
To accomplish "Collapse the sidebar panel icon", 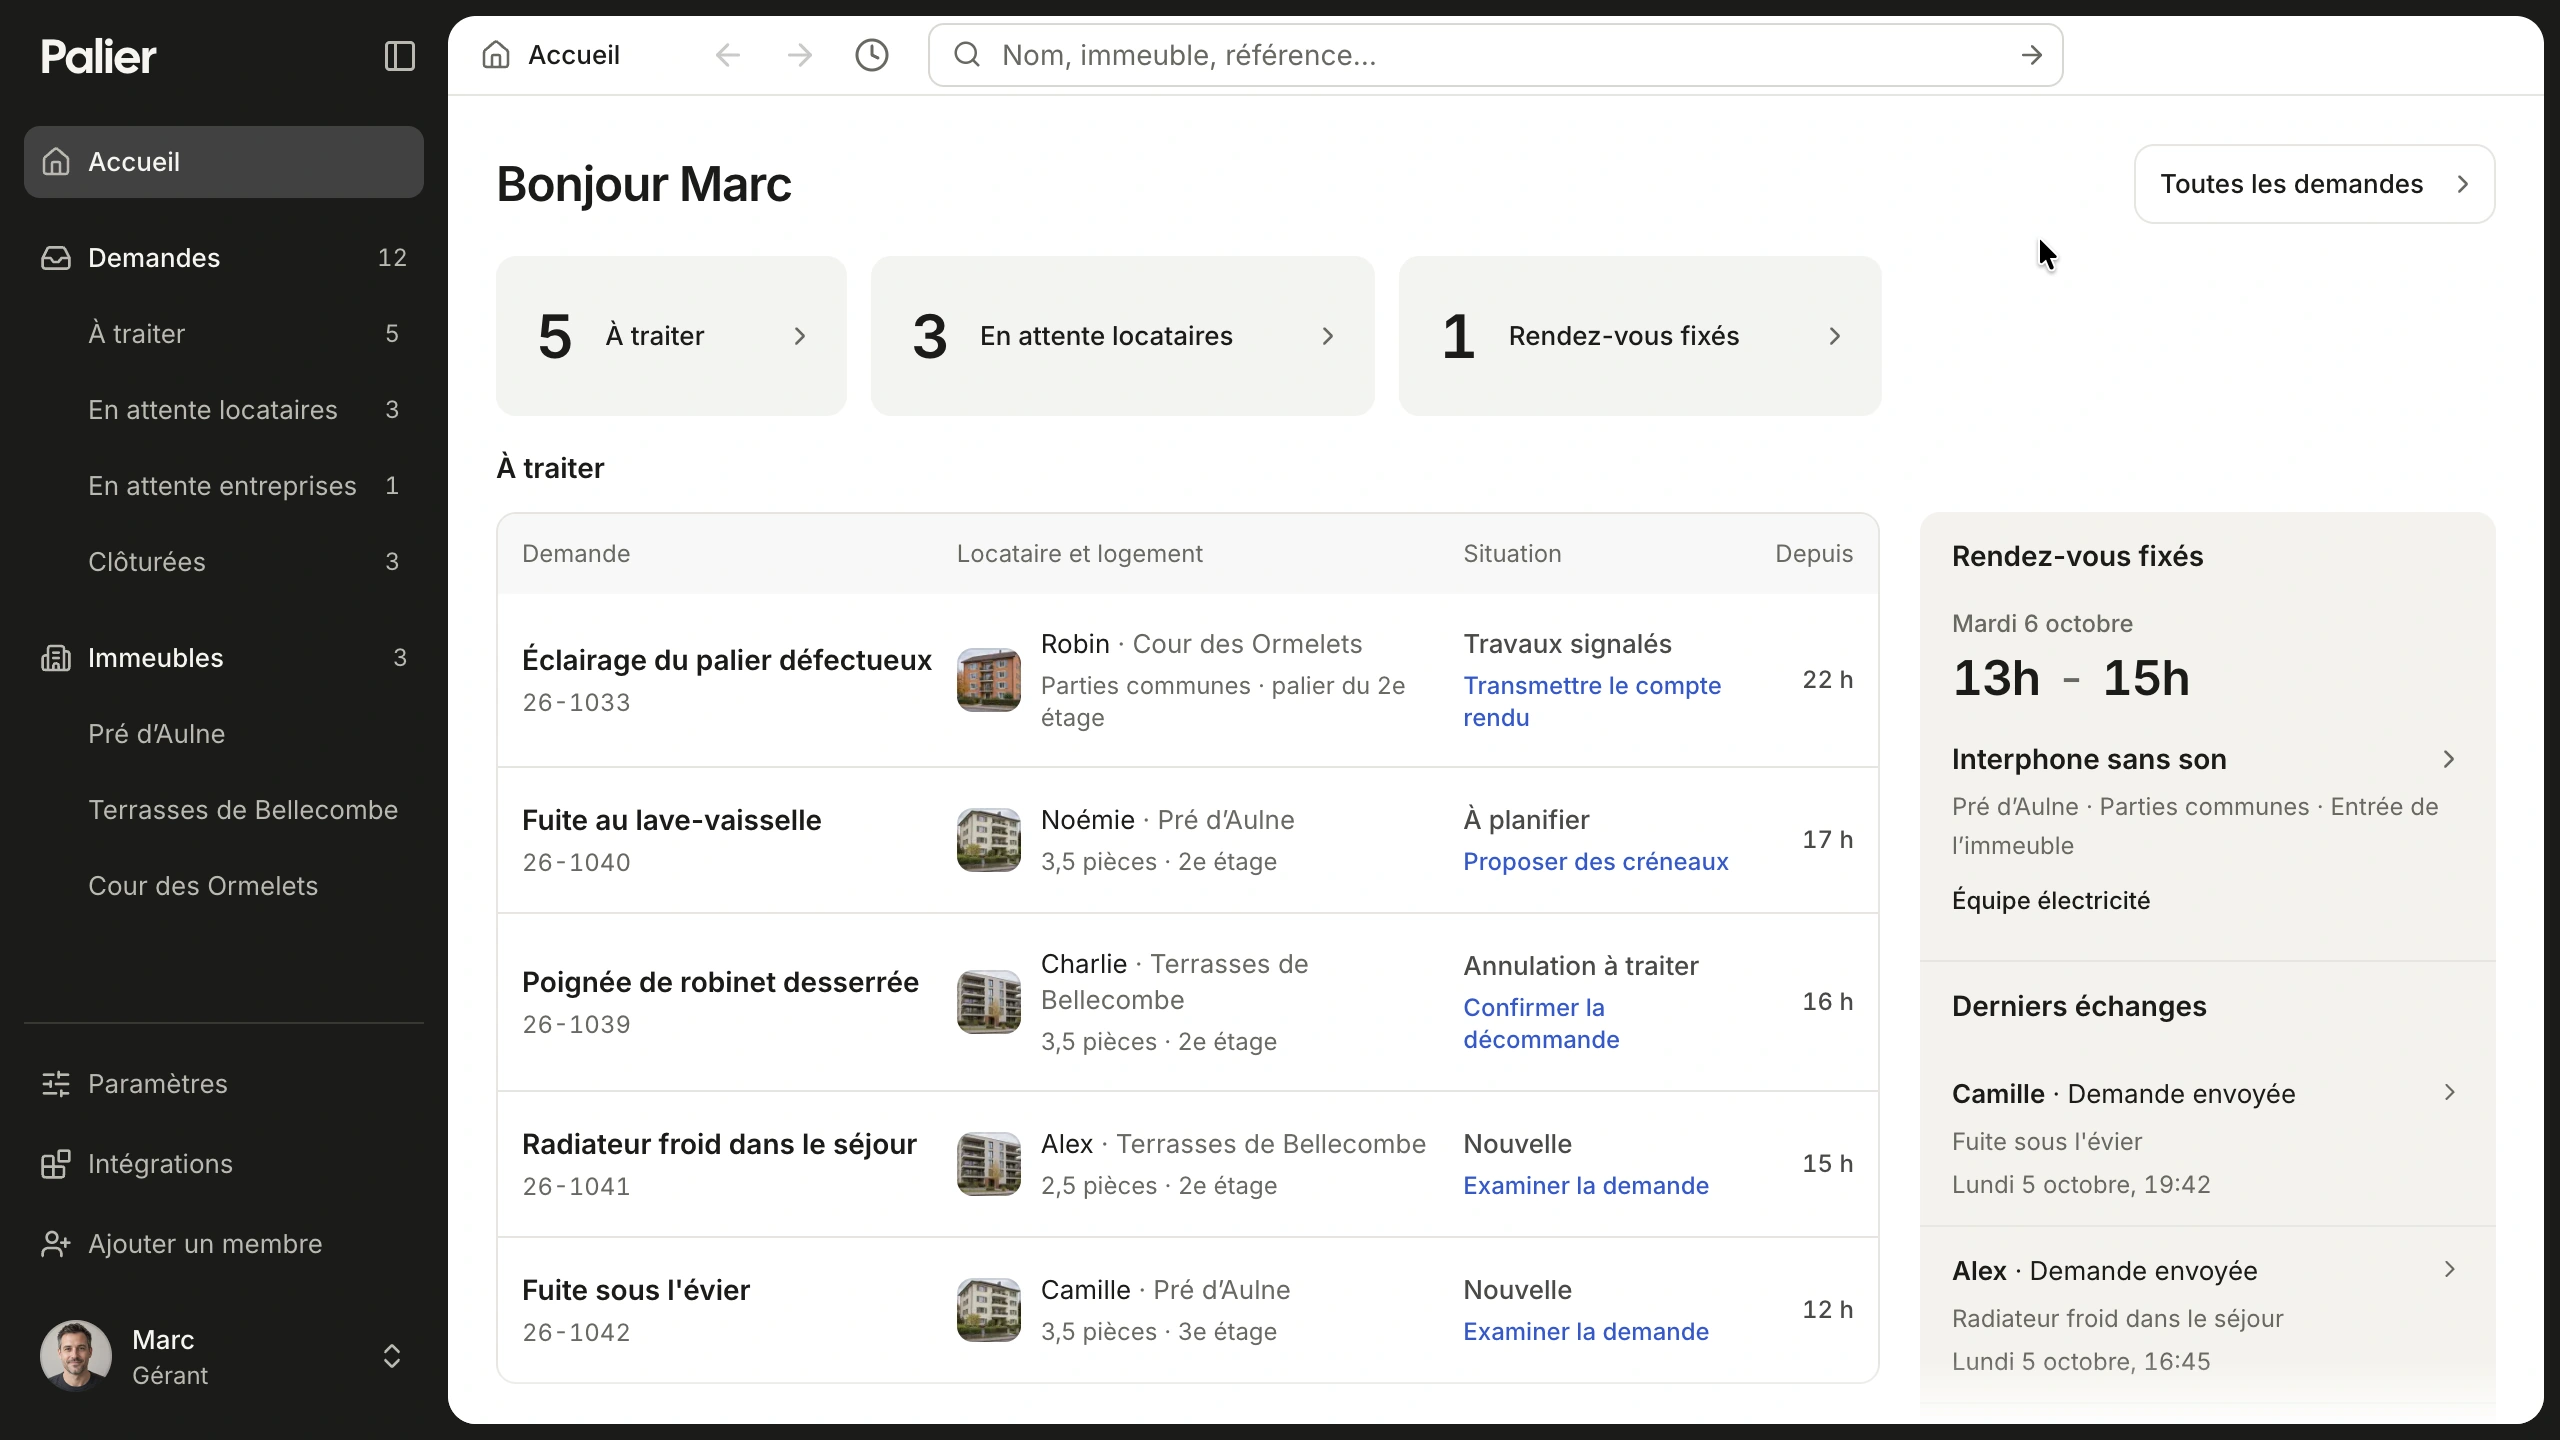I will coord(399,56).
